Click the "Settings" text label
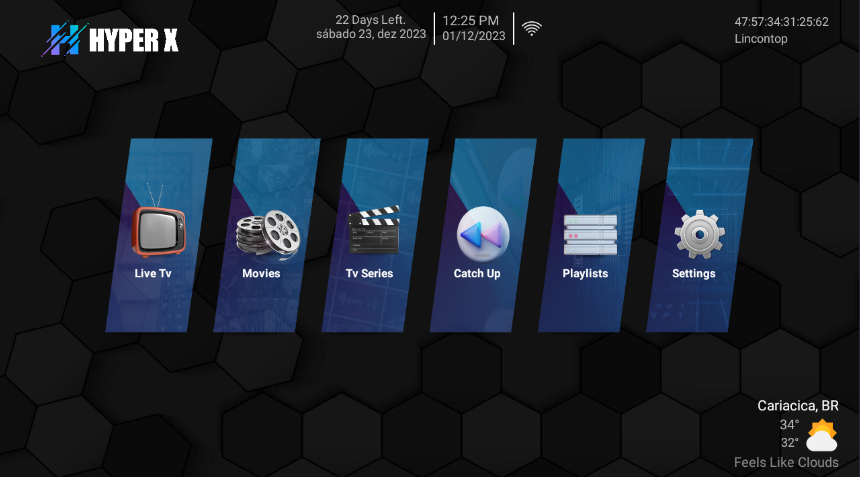860x477 pixels. pyautogui.click(x=693, y=273)
